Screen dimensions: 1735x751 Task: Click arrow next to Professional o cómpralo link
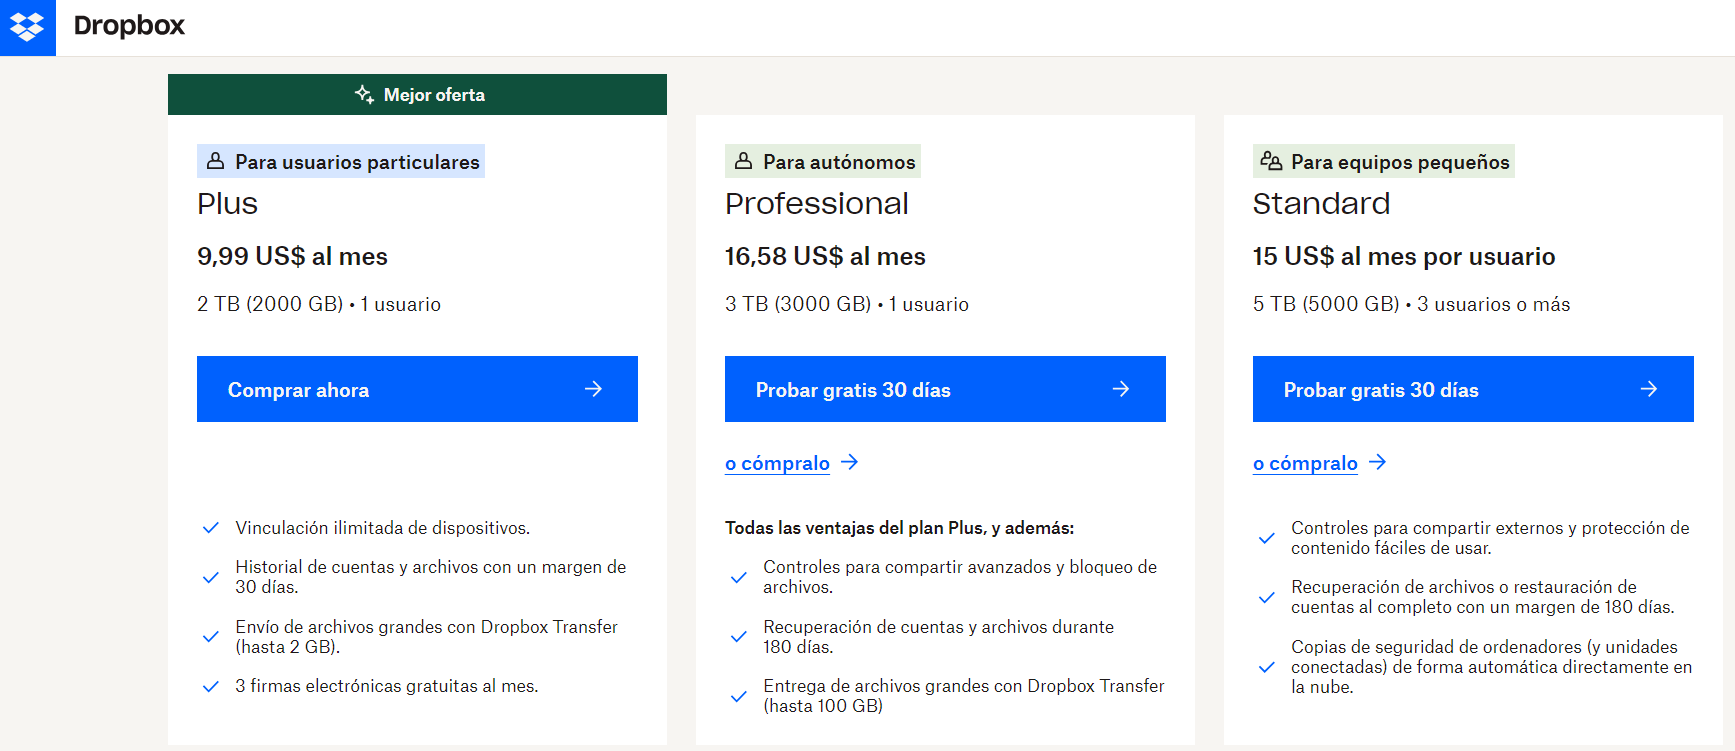(849, 462)
